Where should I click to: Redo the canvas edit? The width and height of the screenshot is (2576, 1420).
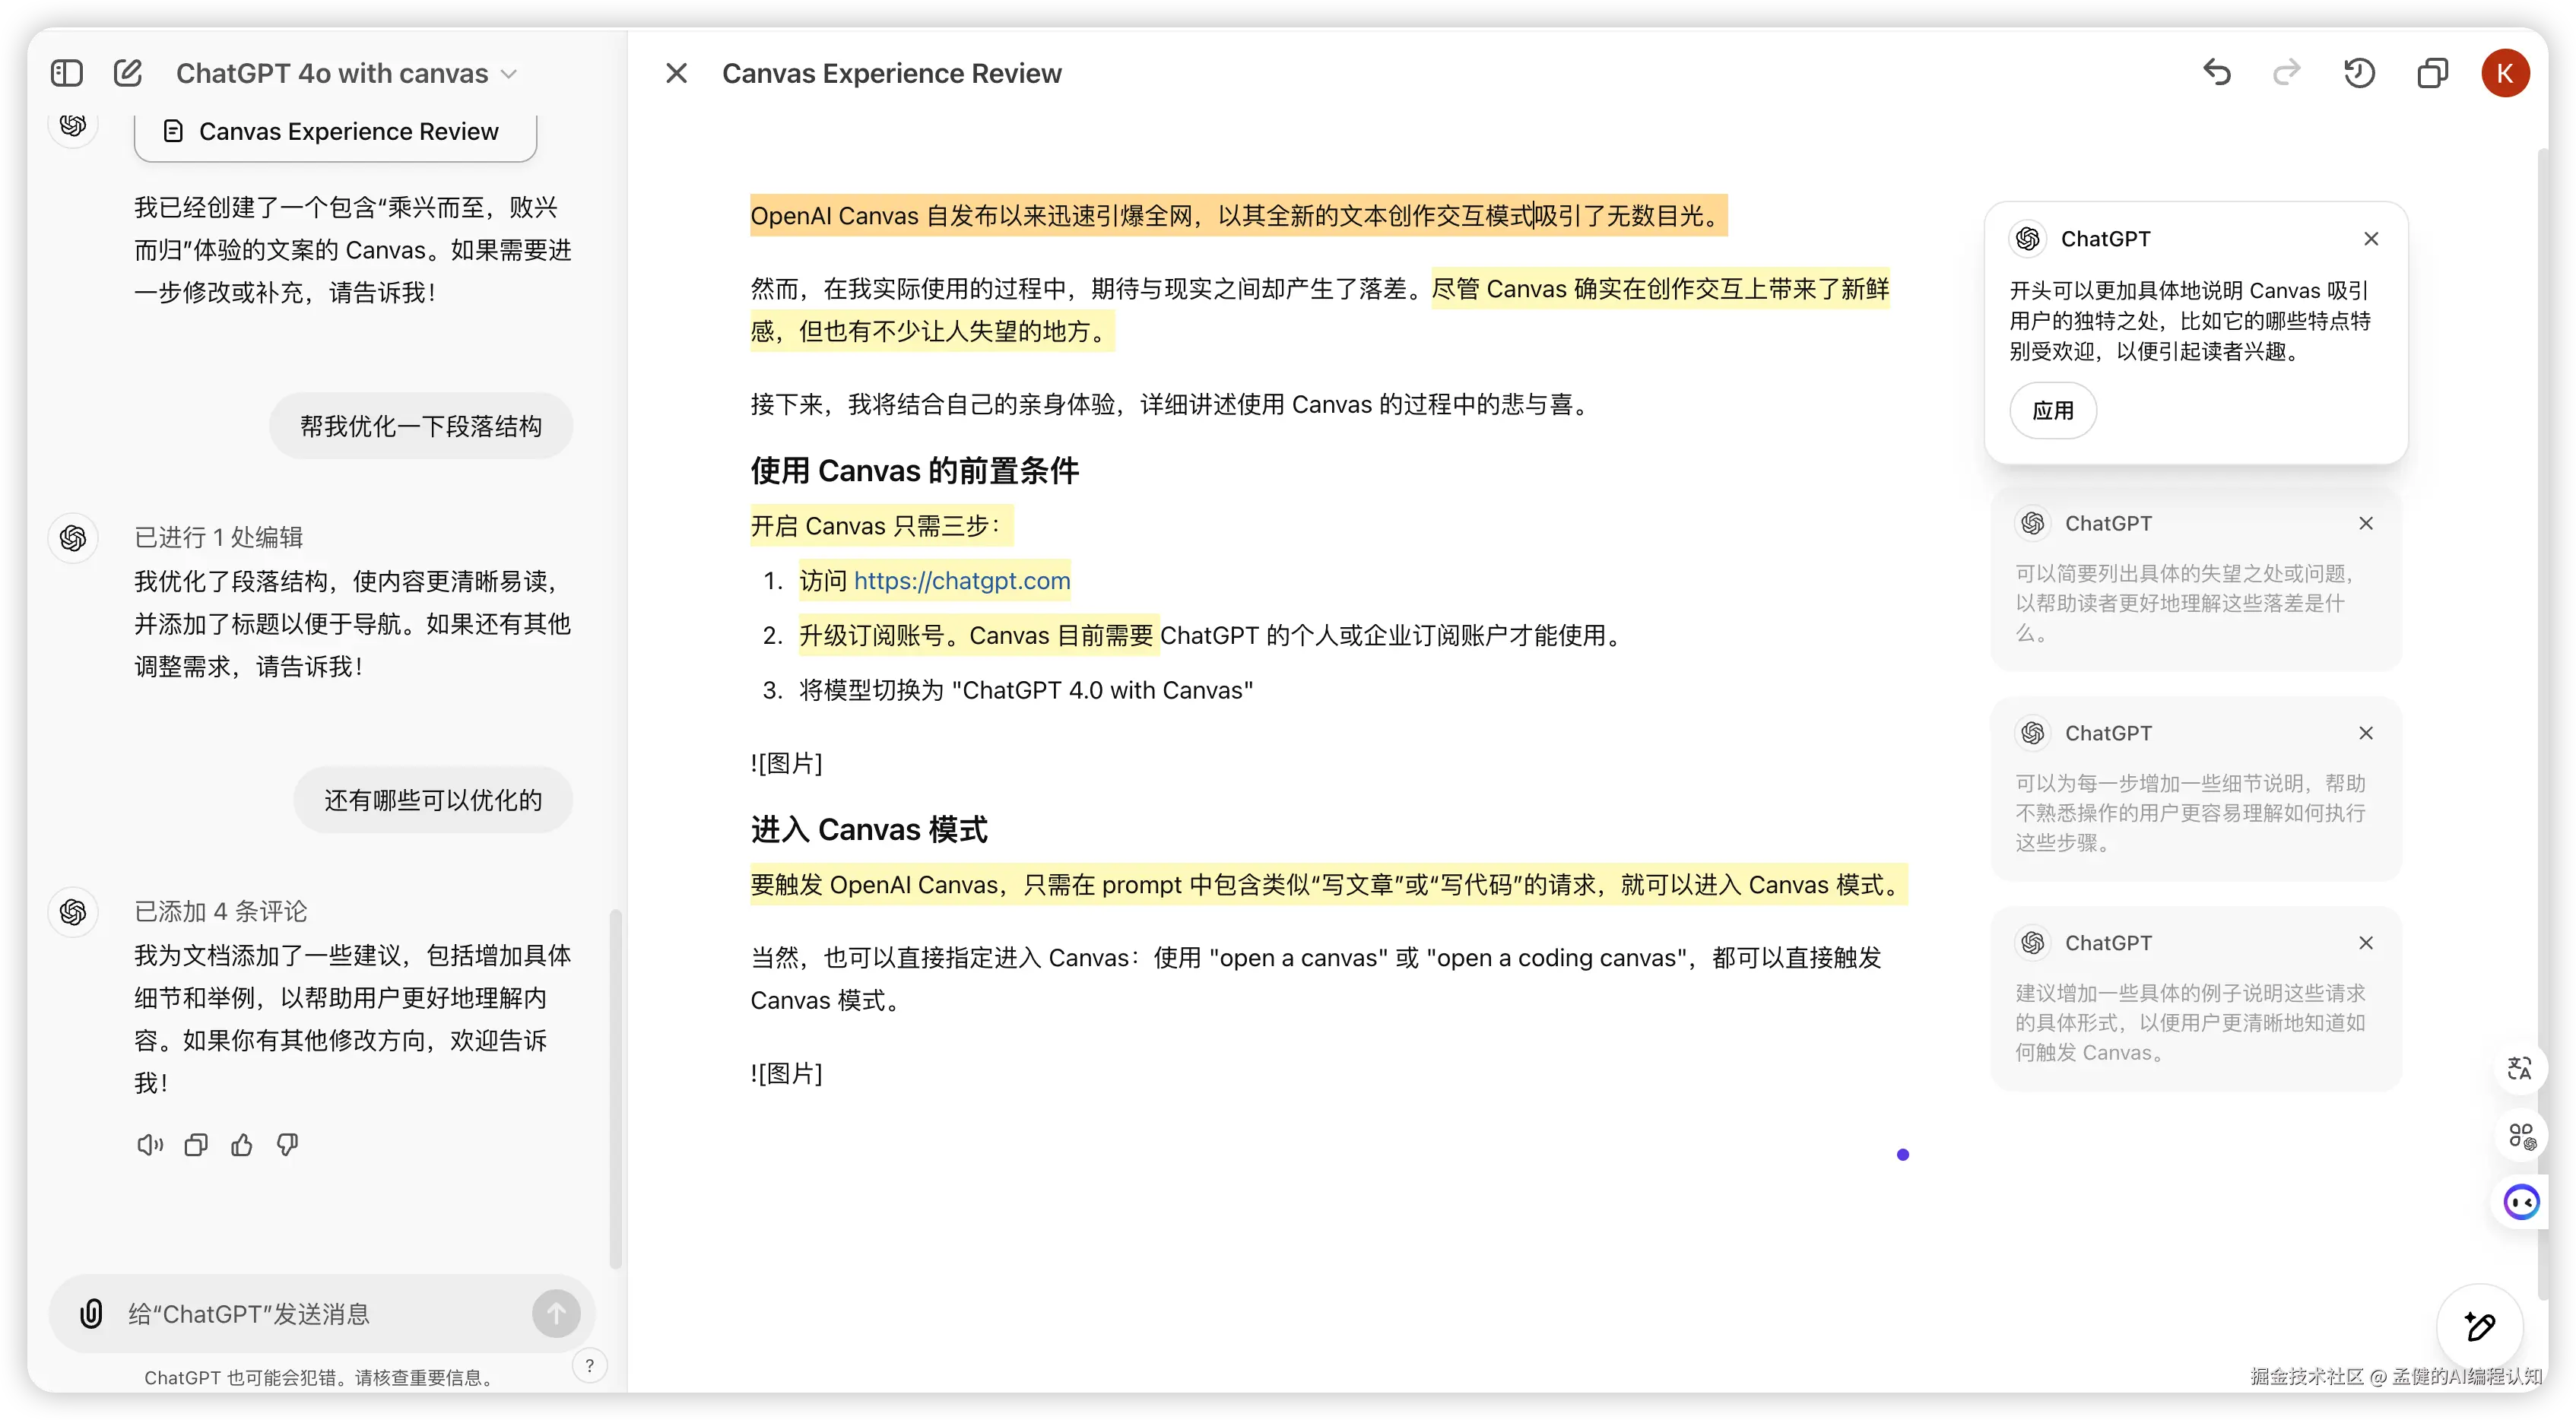2286,73
